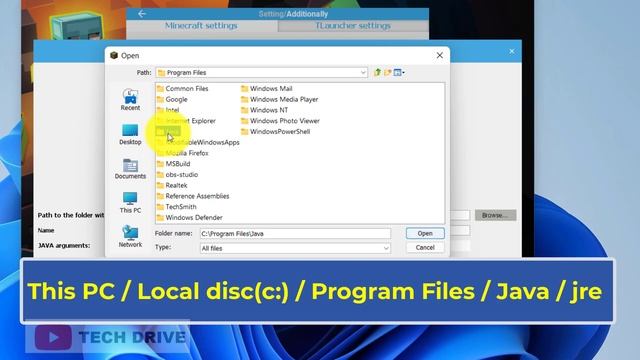This screenshot has height=360, width=640.
Task: Select Reference Assemblies folder
Action: tap(193, 196)
